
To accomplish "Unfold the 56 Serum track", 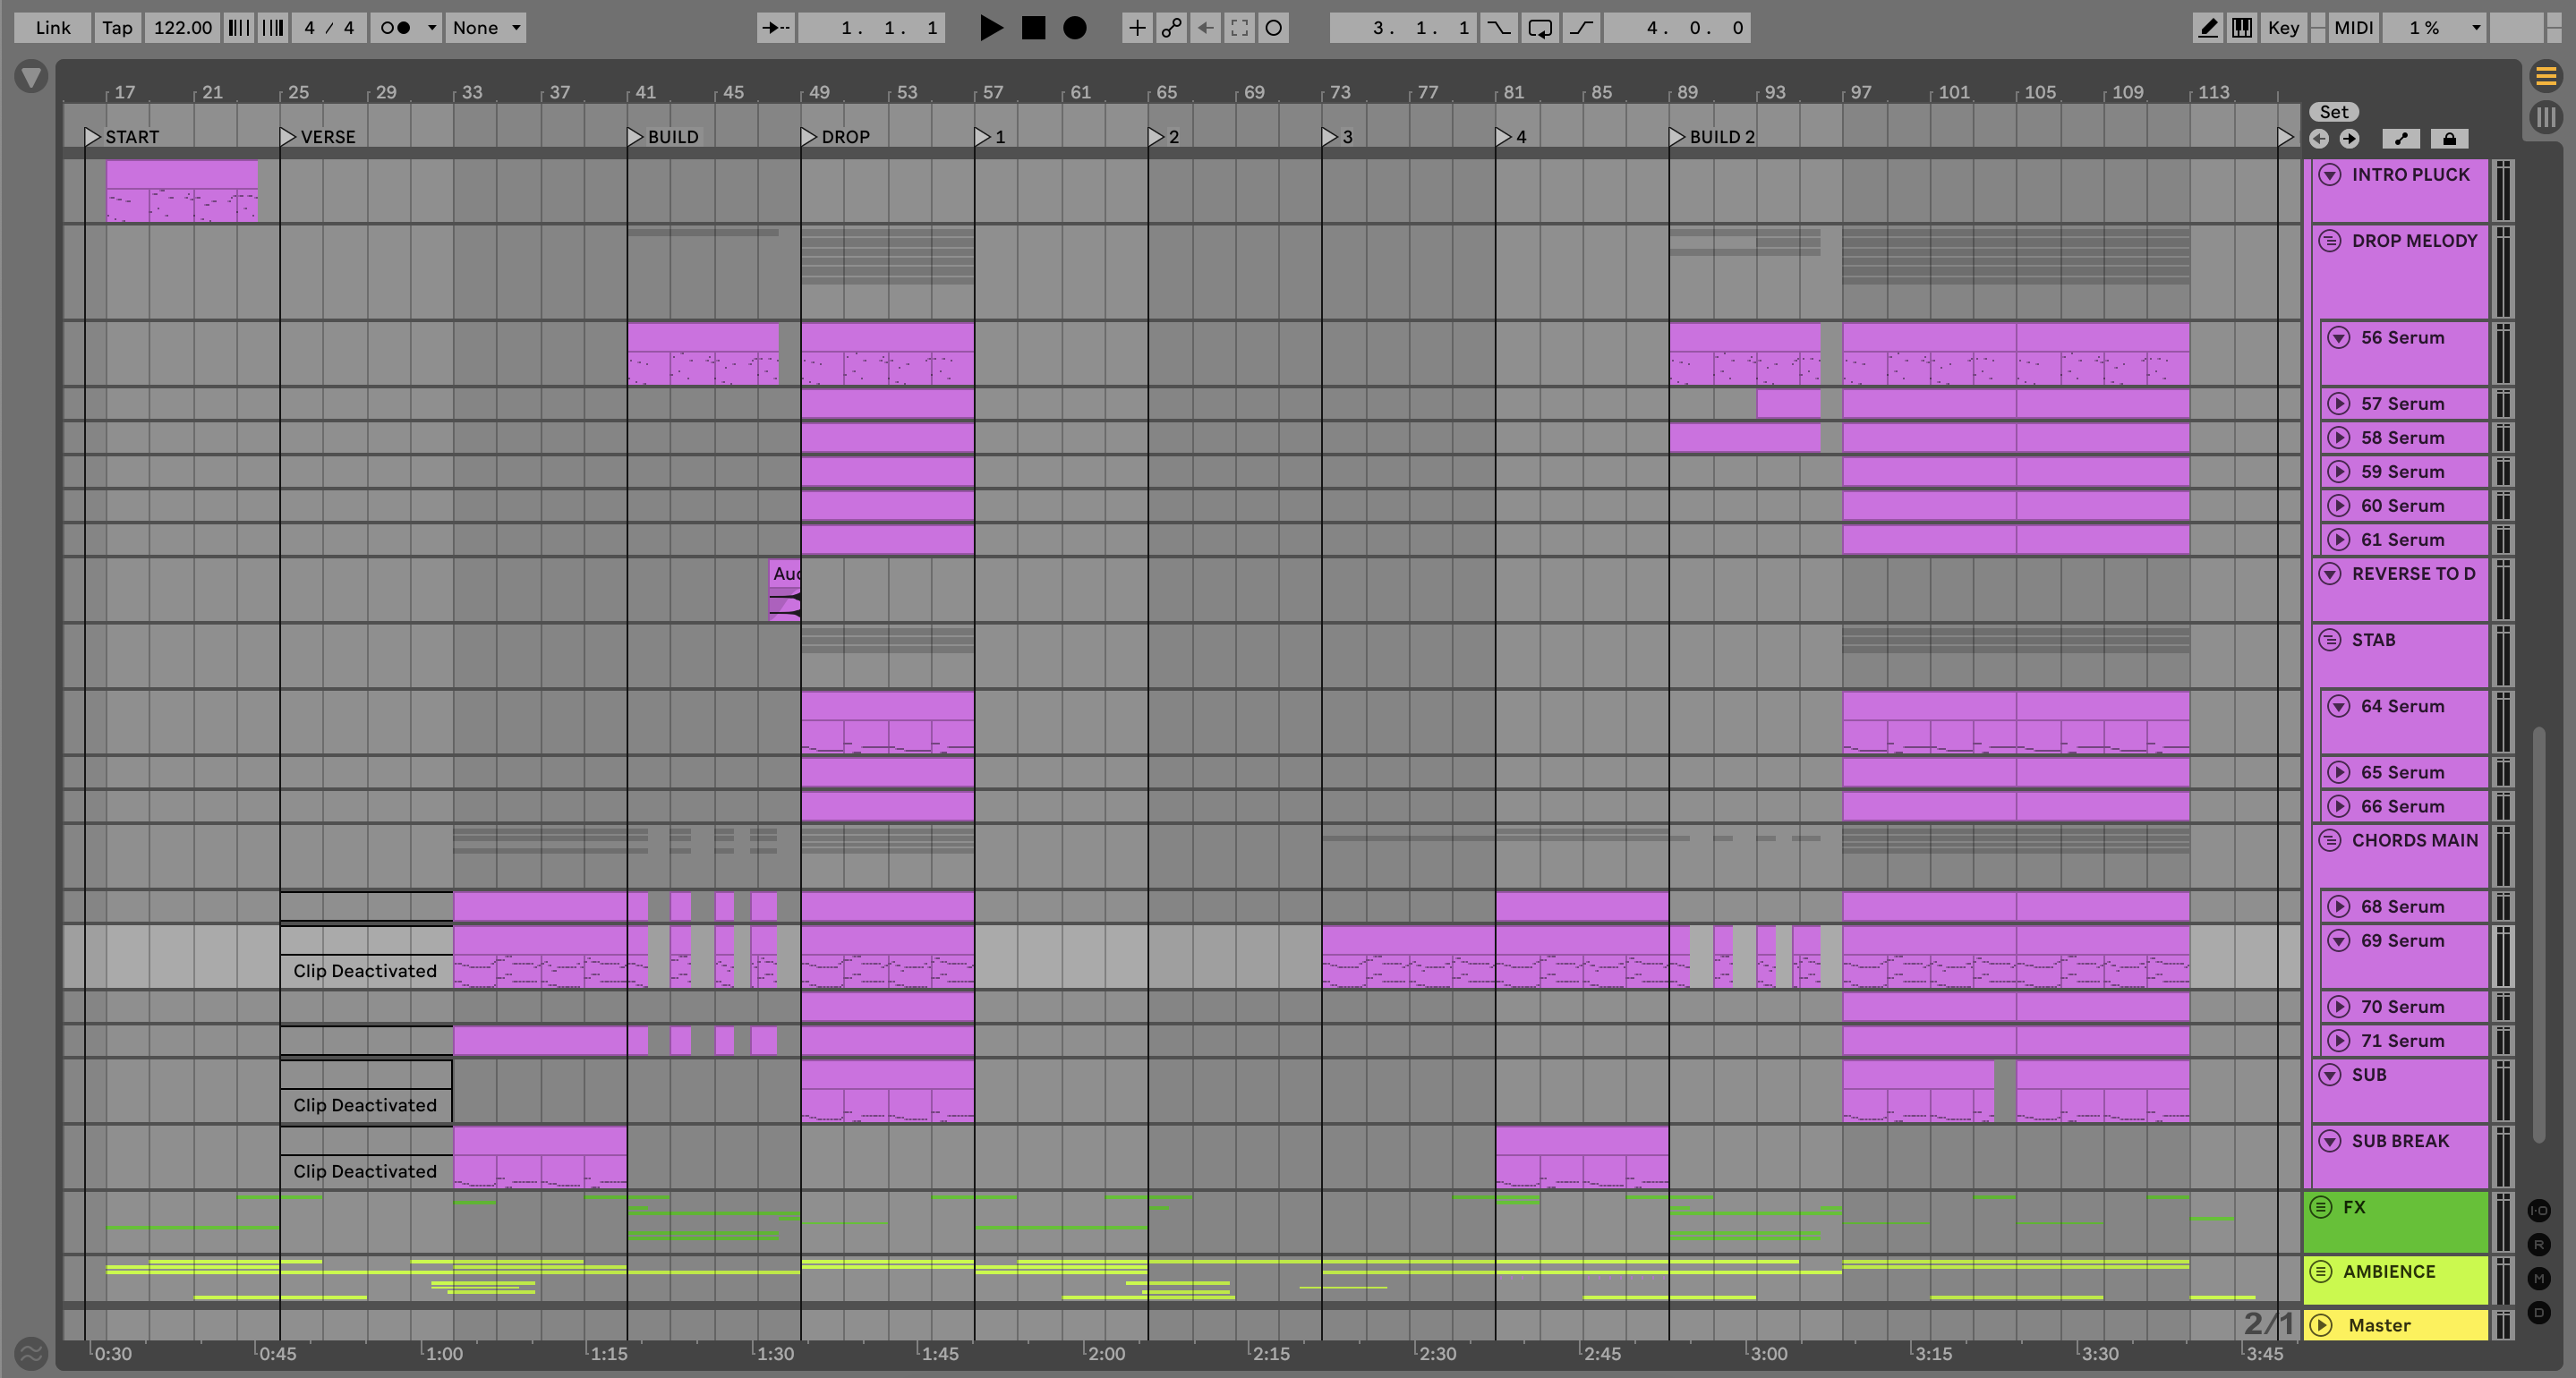I will point(2338,338).
